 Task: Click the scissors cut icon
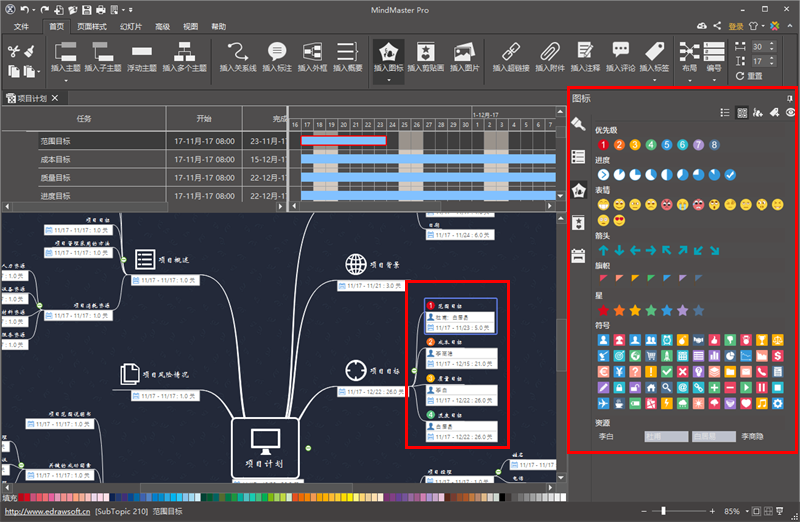[x=14, y=51]
